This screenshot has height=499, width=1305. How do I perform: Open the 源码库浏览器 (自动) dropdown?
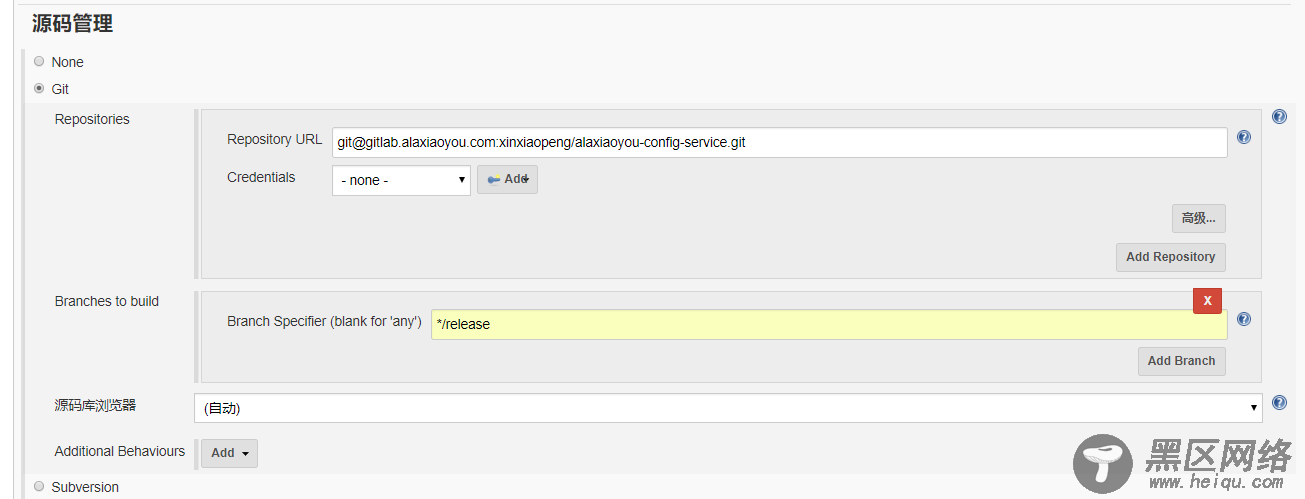point(728,408)
